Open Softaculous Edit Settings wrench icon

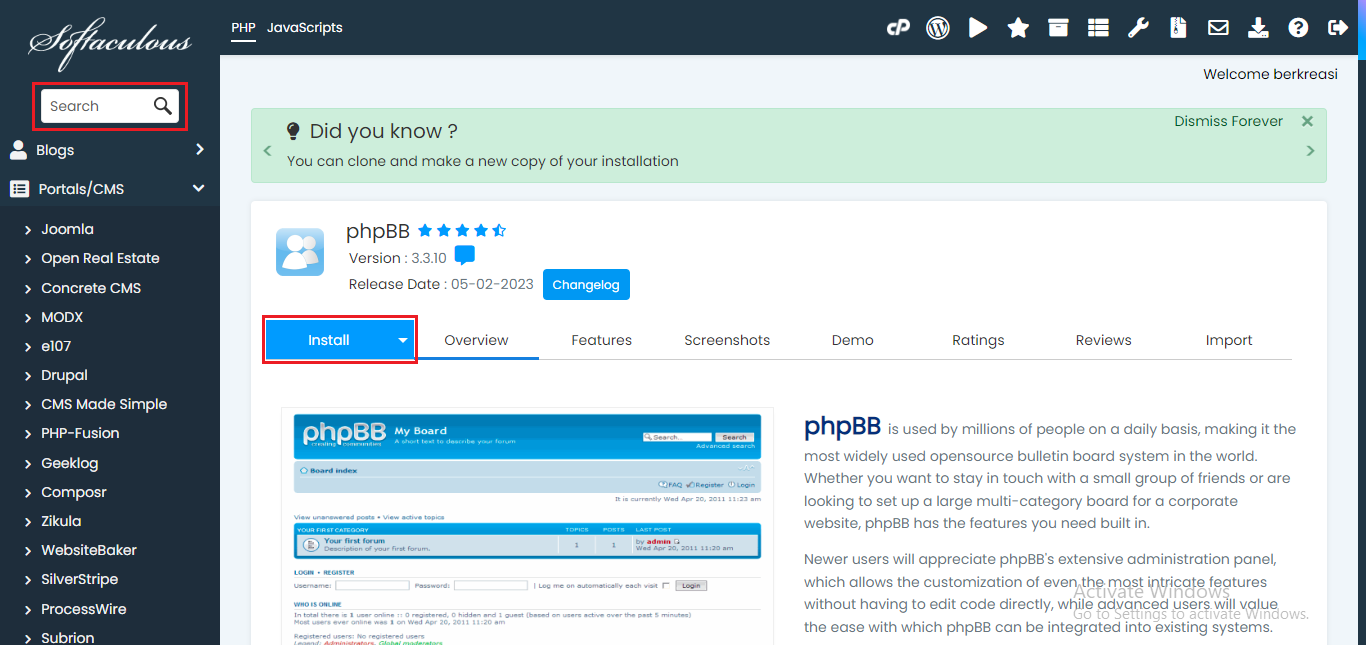coord(1138,27)
